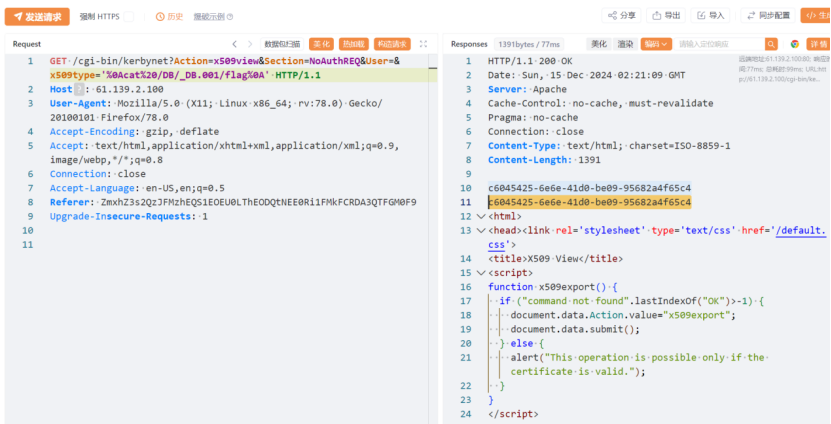Select the Responses 美化 tab

click(599, 44)
